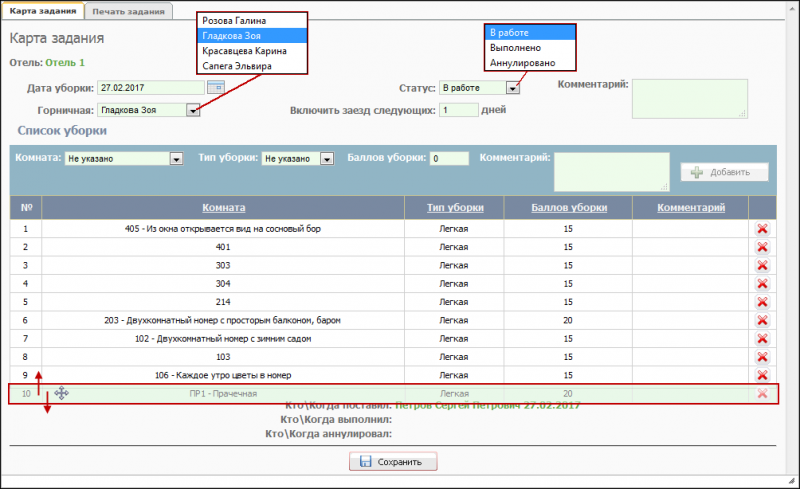This screenshot has height=489, width=800.
Task: Choose Выполнено in the status list
Action: pos(516,47)
